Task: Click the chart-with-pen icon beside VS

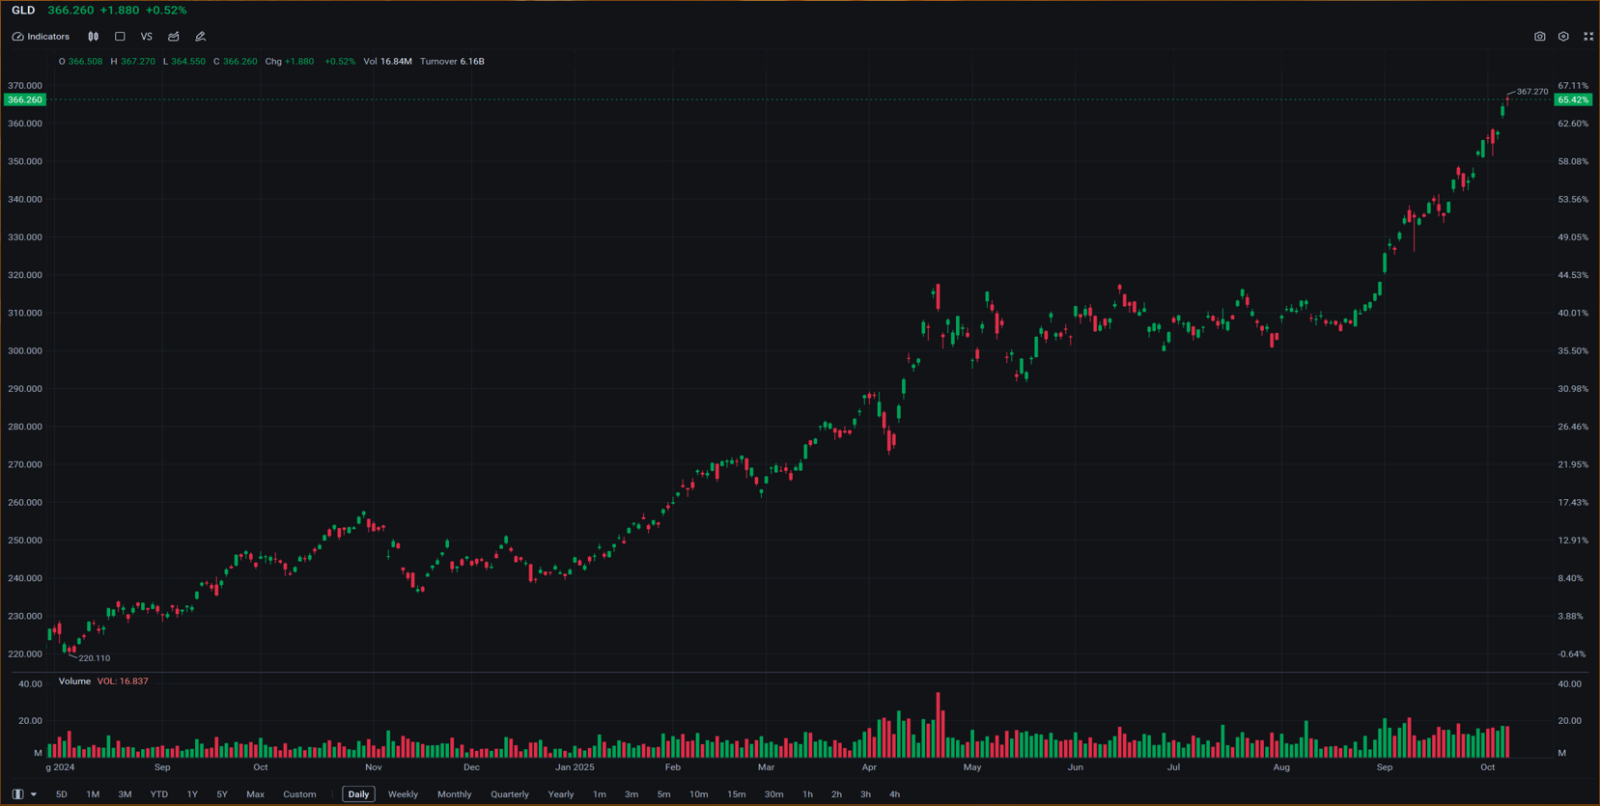Action: (x=174, y=37)
